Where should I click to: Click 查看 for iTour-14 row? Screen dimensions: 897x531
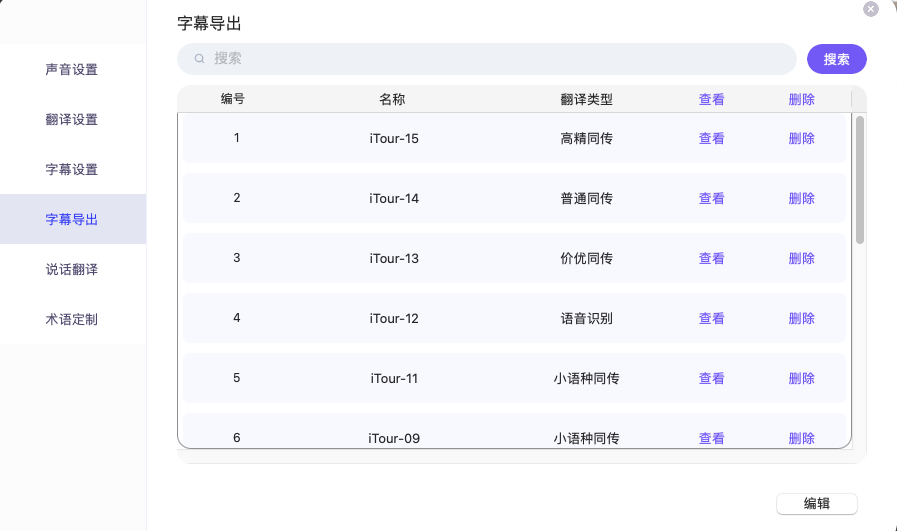pos(711,199)
